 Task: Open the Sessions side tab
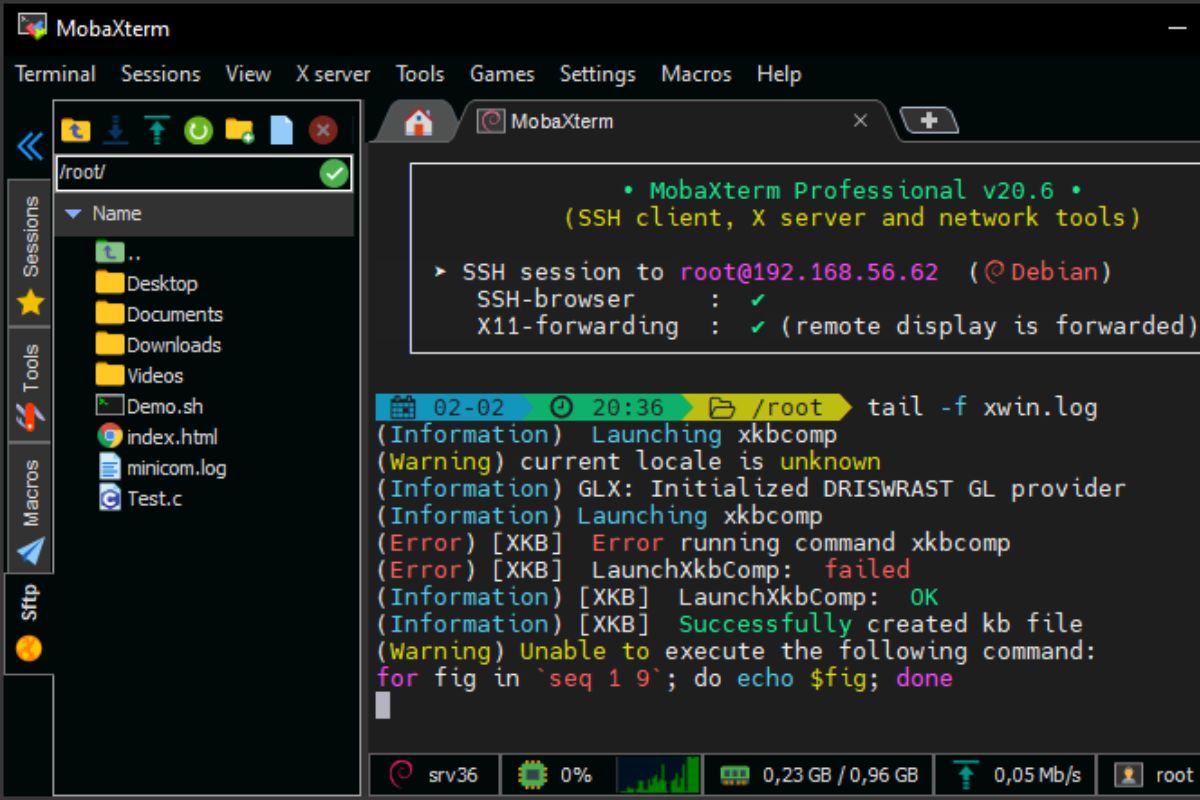30,253
